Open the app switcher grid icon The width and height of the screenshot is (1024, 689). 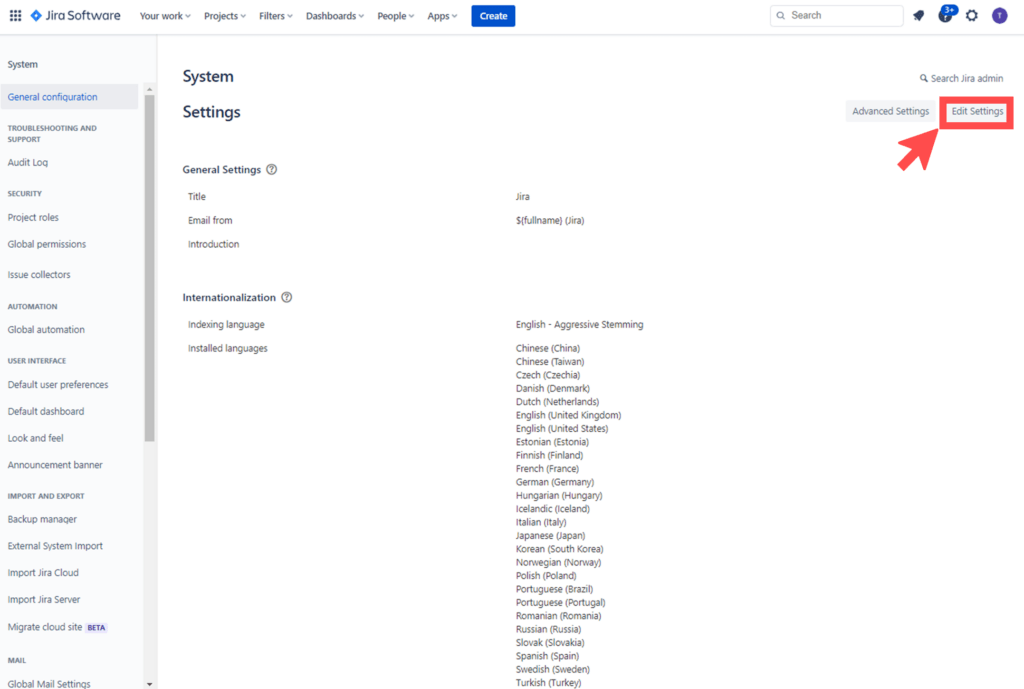(15, 16)
